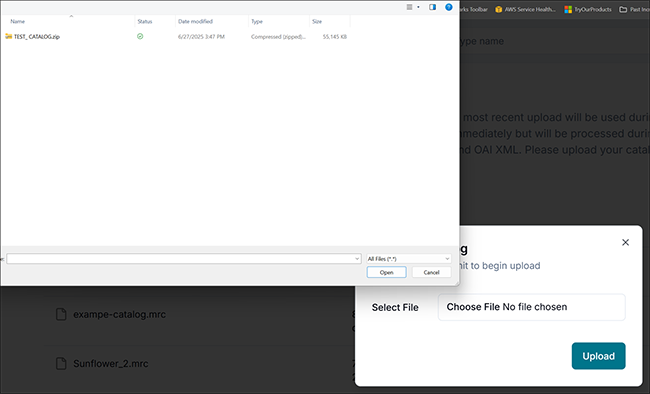Toggle the preview pane icon
The image size is (650, 394).
tap(432, 7)
